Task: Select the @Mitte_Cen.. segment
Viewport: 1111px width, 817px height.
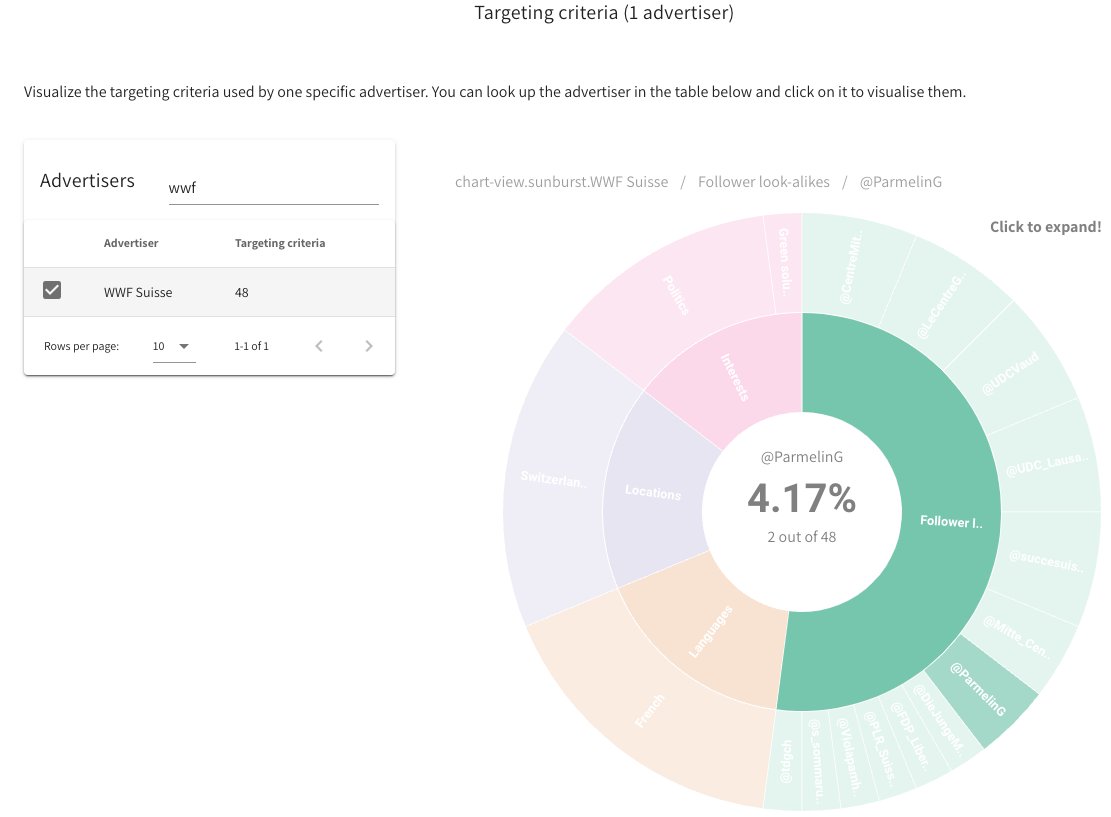Action: coord(1016,636)
